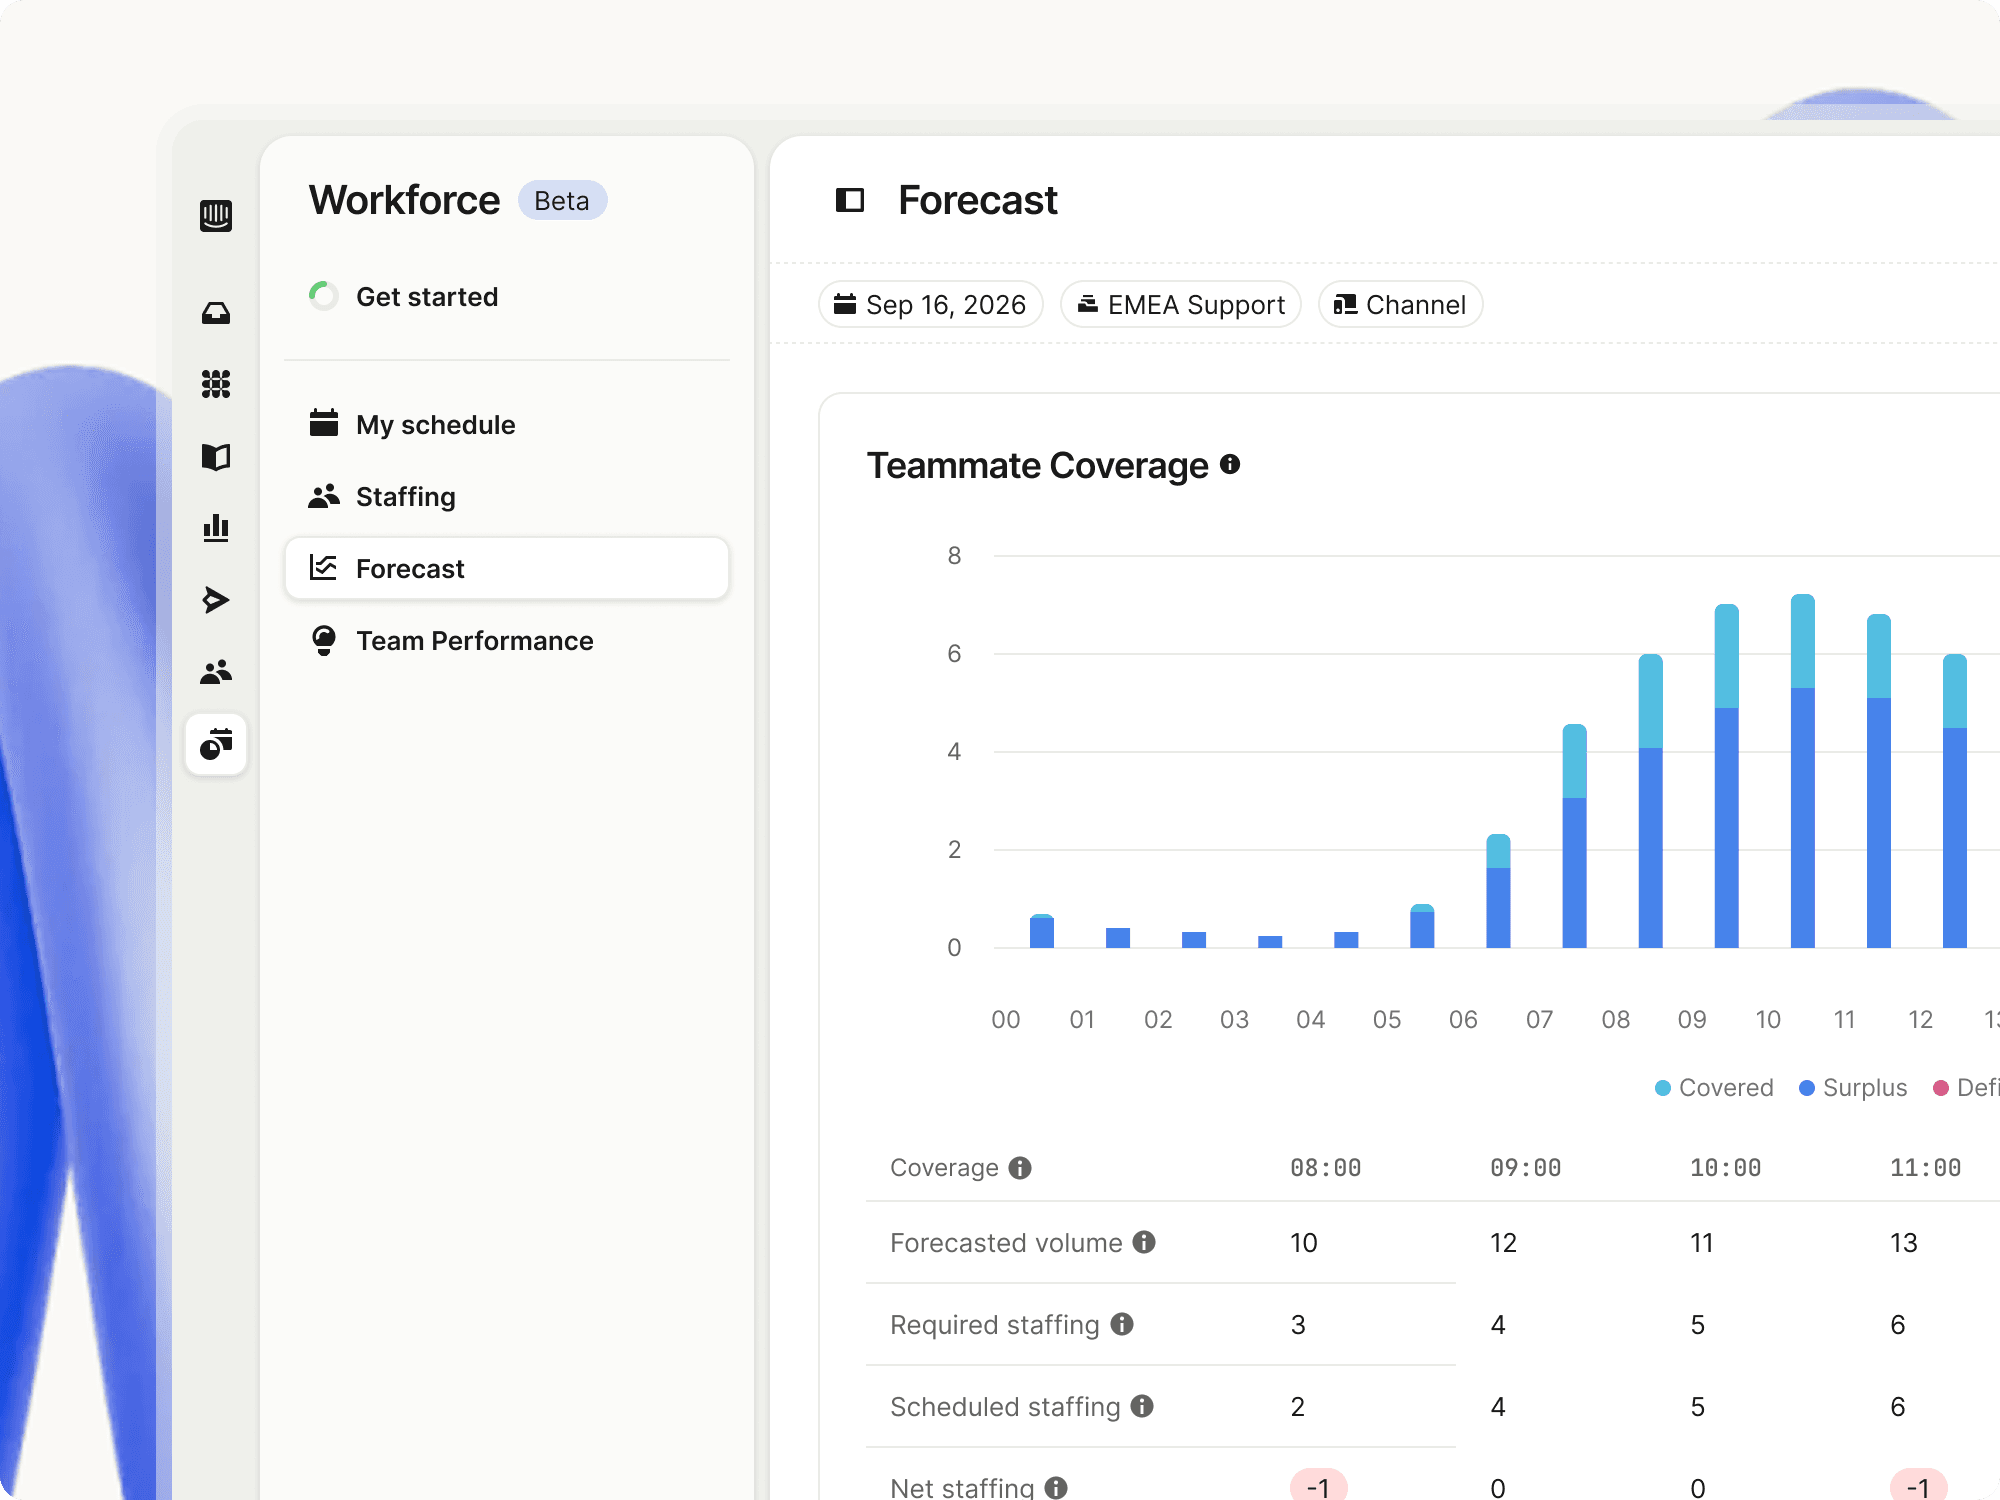Open the Staffing section
Image resolution: width=2000 pixels, height=1500 pixels.
coord(507,497)
